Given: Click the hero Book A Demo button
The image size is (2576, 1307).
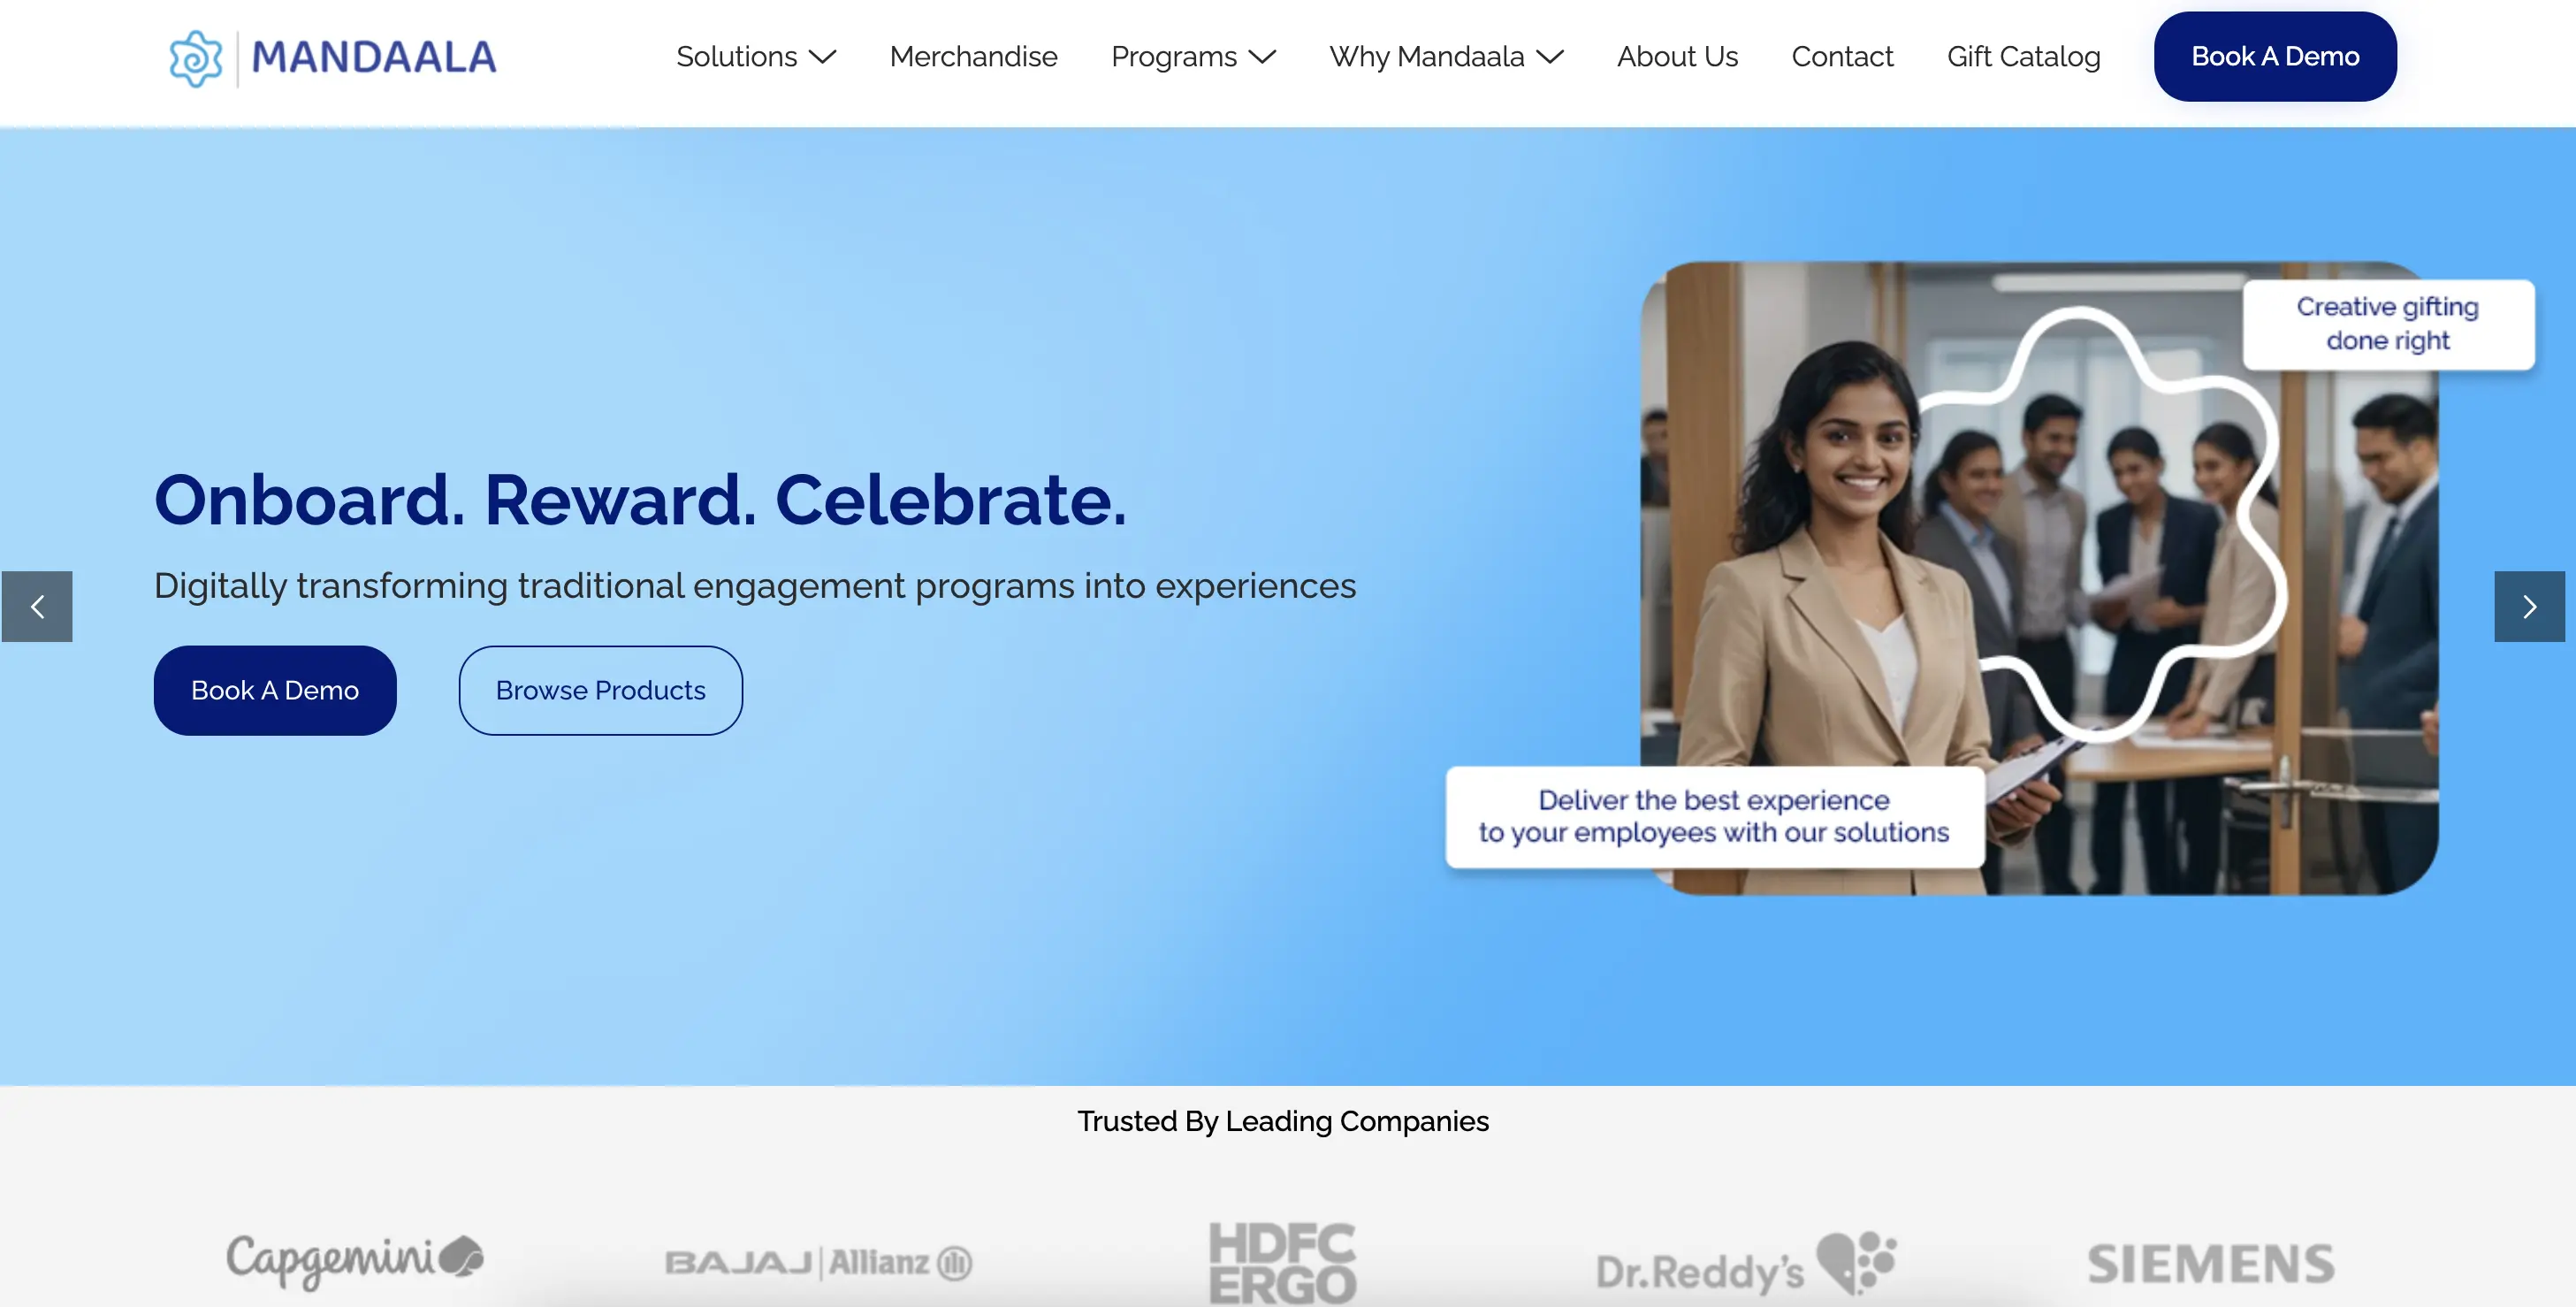Looking at the screenshot, I should (x=275, y=691).
